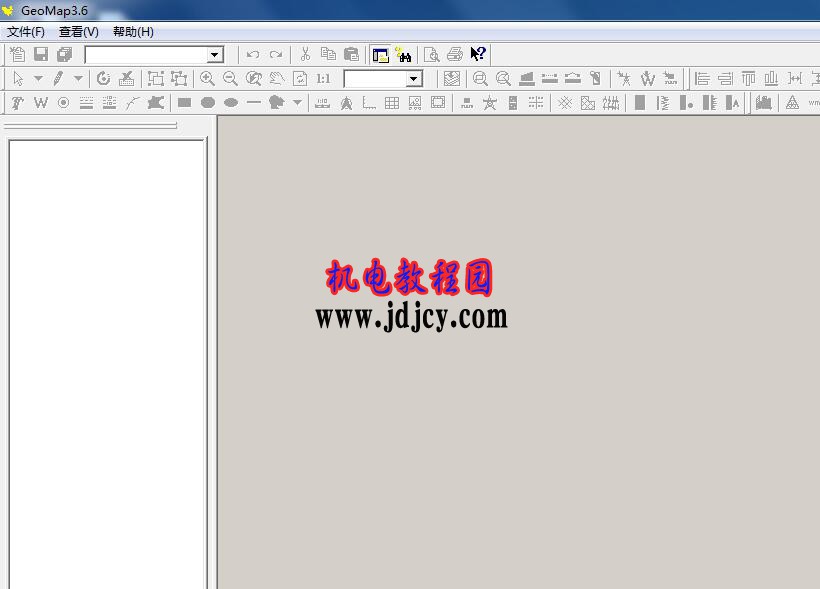The height and width of the screenshot is (589, 820).
Task: Click the keyboard with X icon
Action: click(x=127, y=78)
